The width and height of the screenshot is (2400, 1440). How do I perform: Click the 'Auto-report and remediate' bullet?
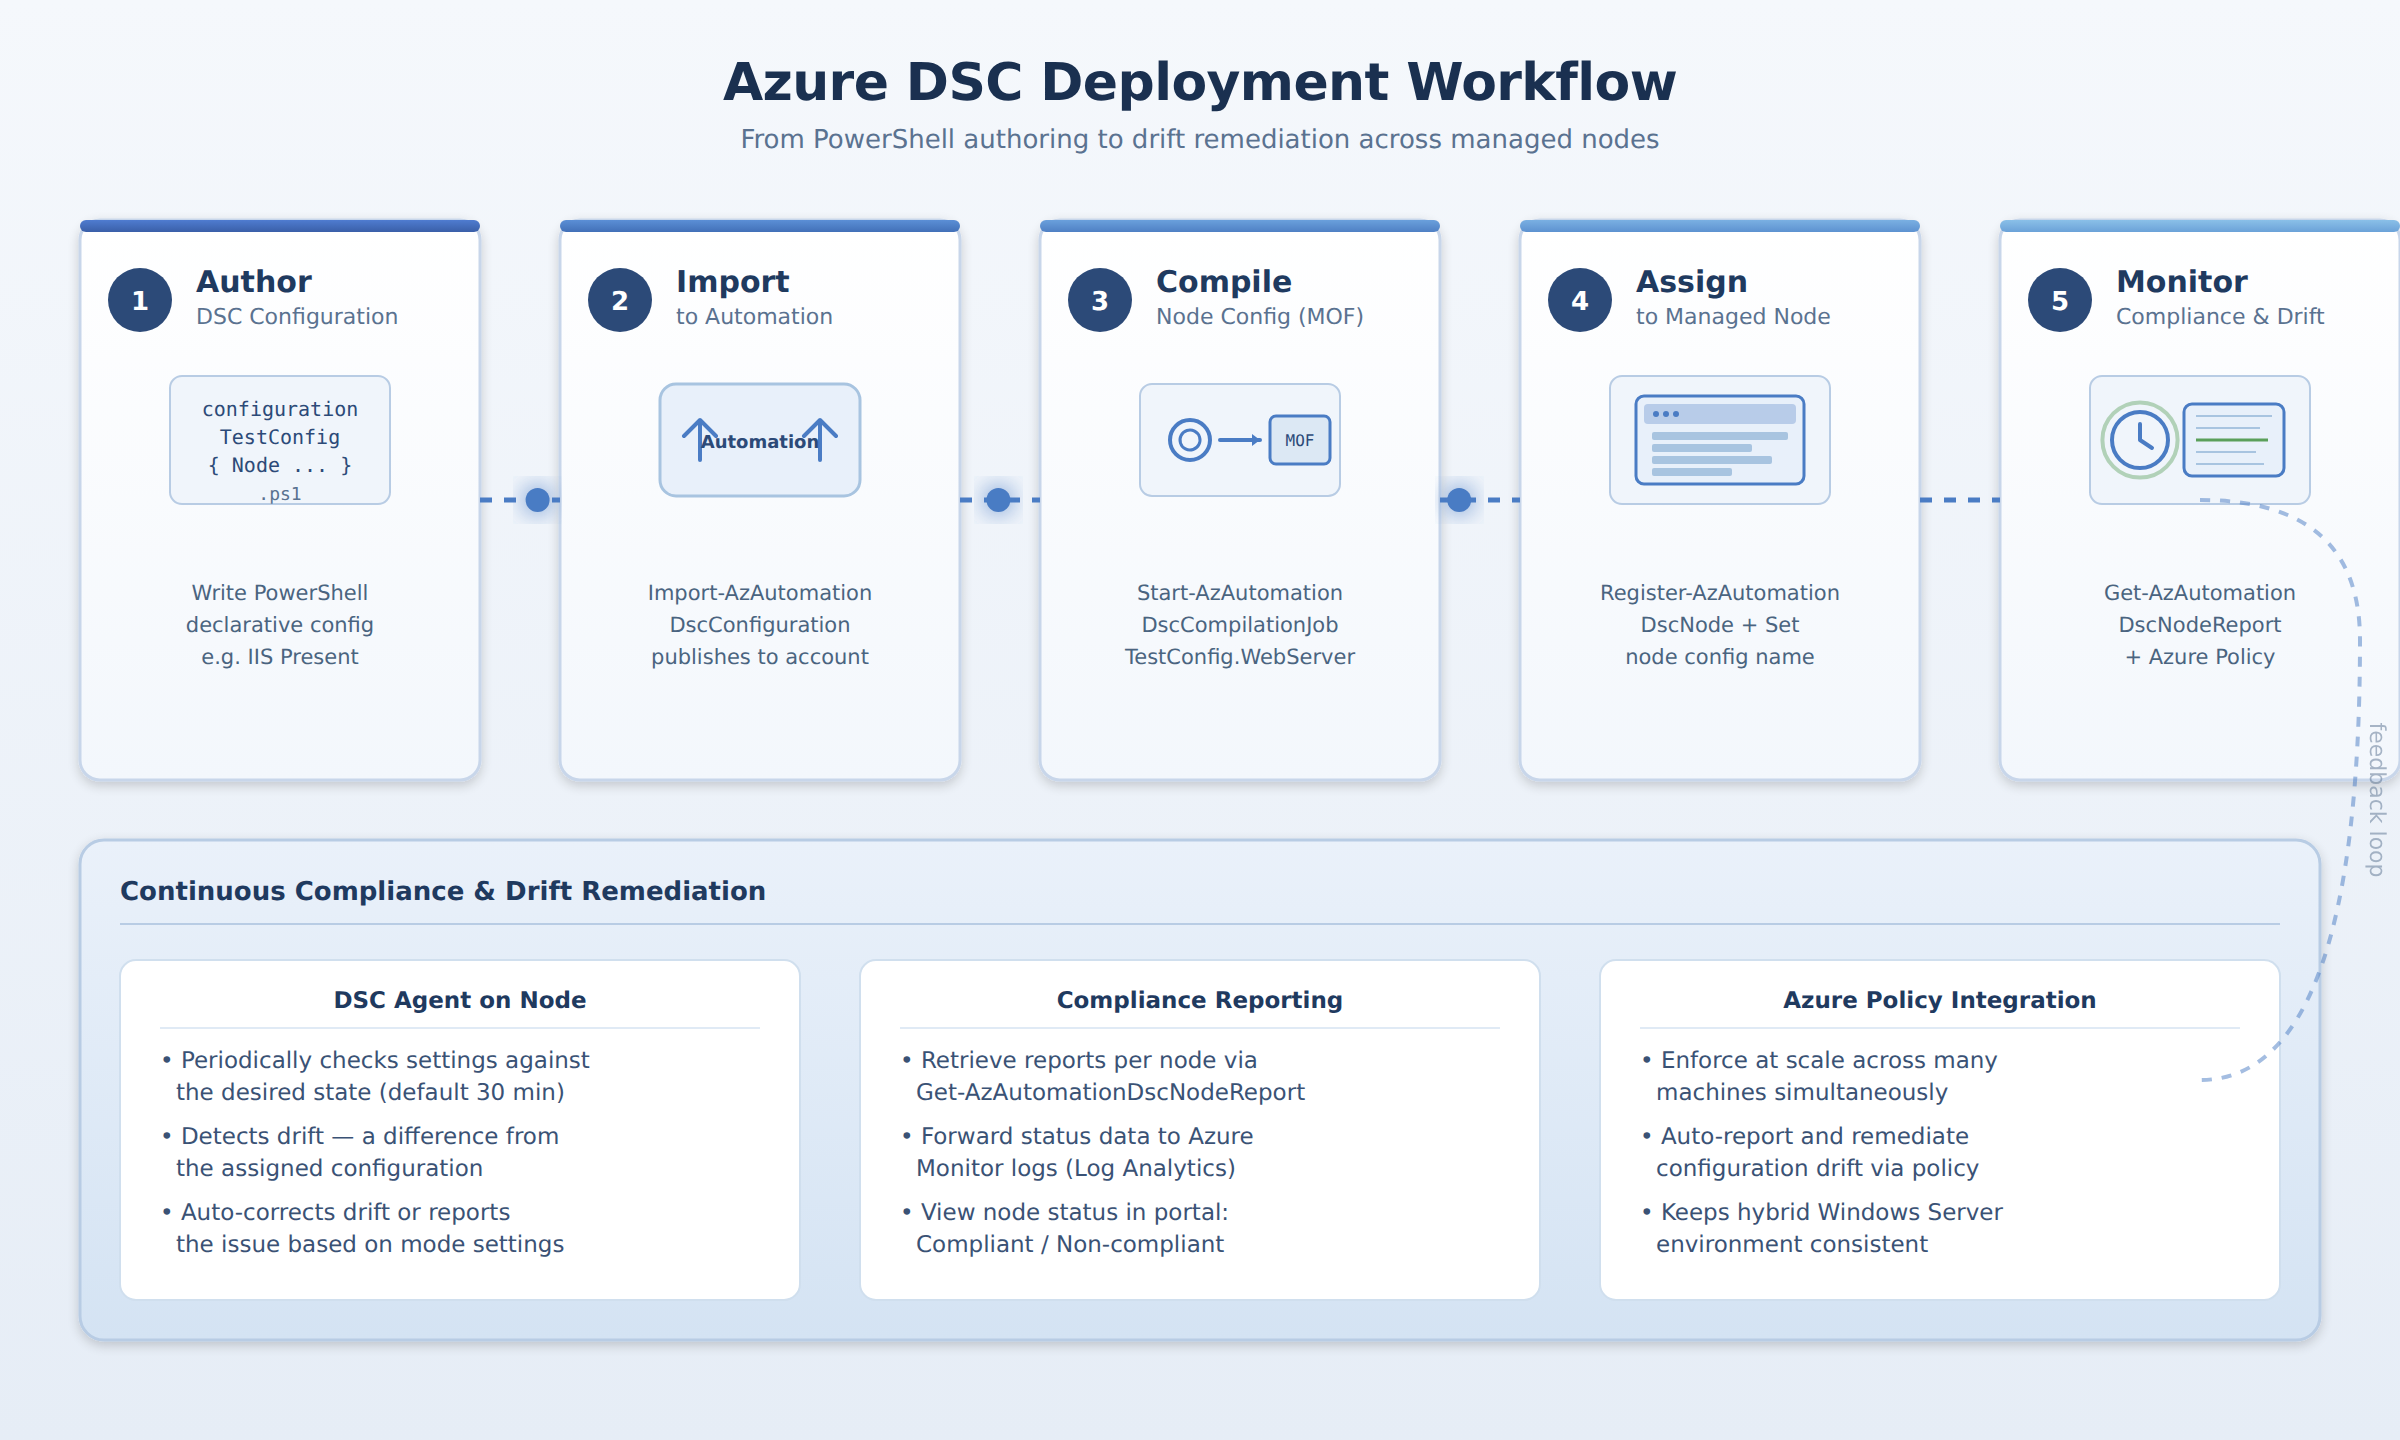[1805, 1136]
